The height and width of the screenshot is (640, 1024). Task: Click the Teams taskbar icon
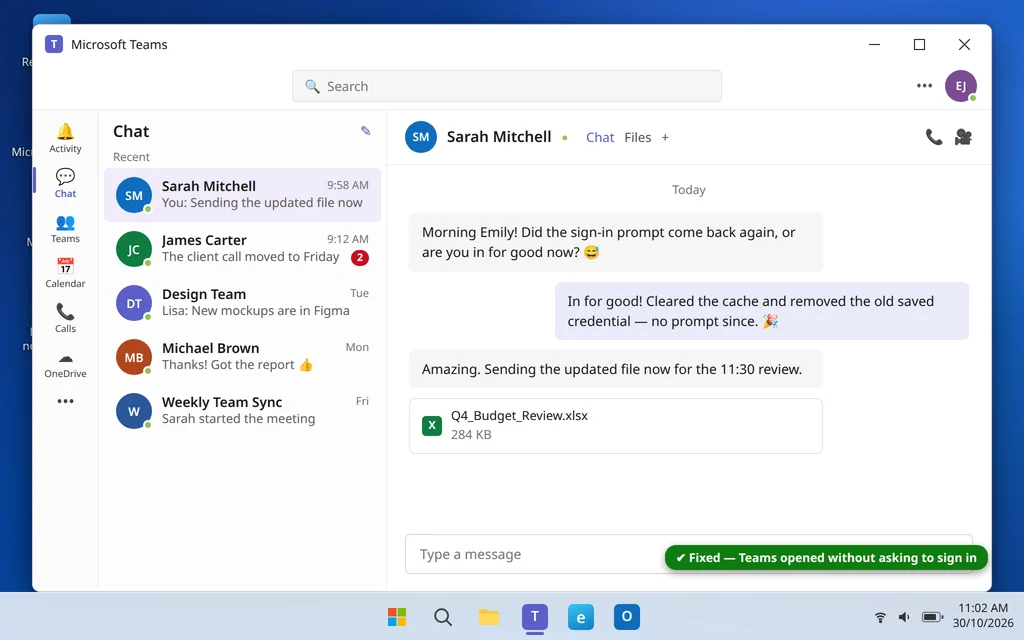click(x=535, y=616)
